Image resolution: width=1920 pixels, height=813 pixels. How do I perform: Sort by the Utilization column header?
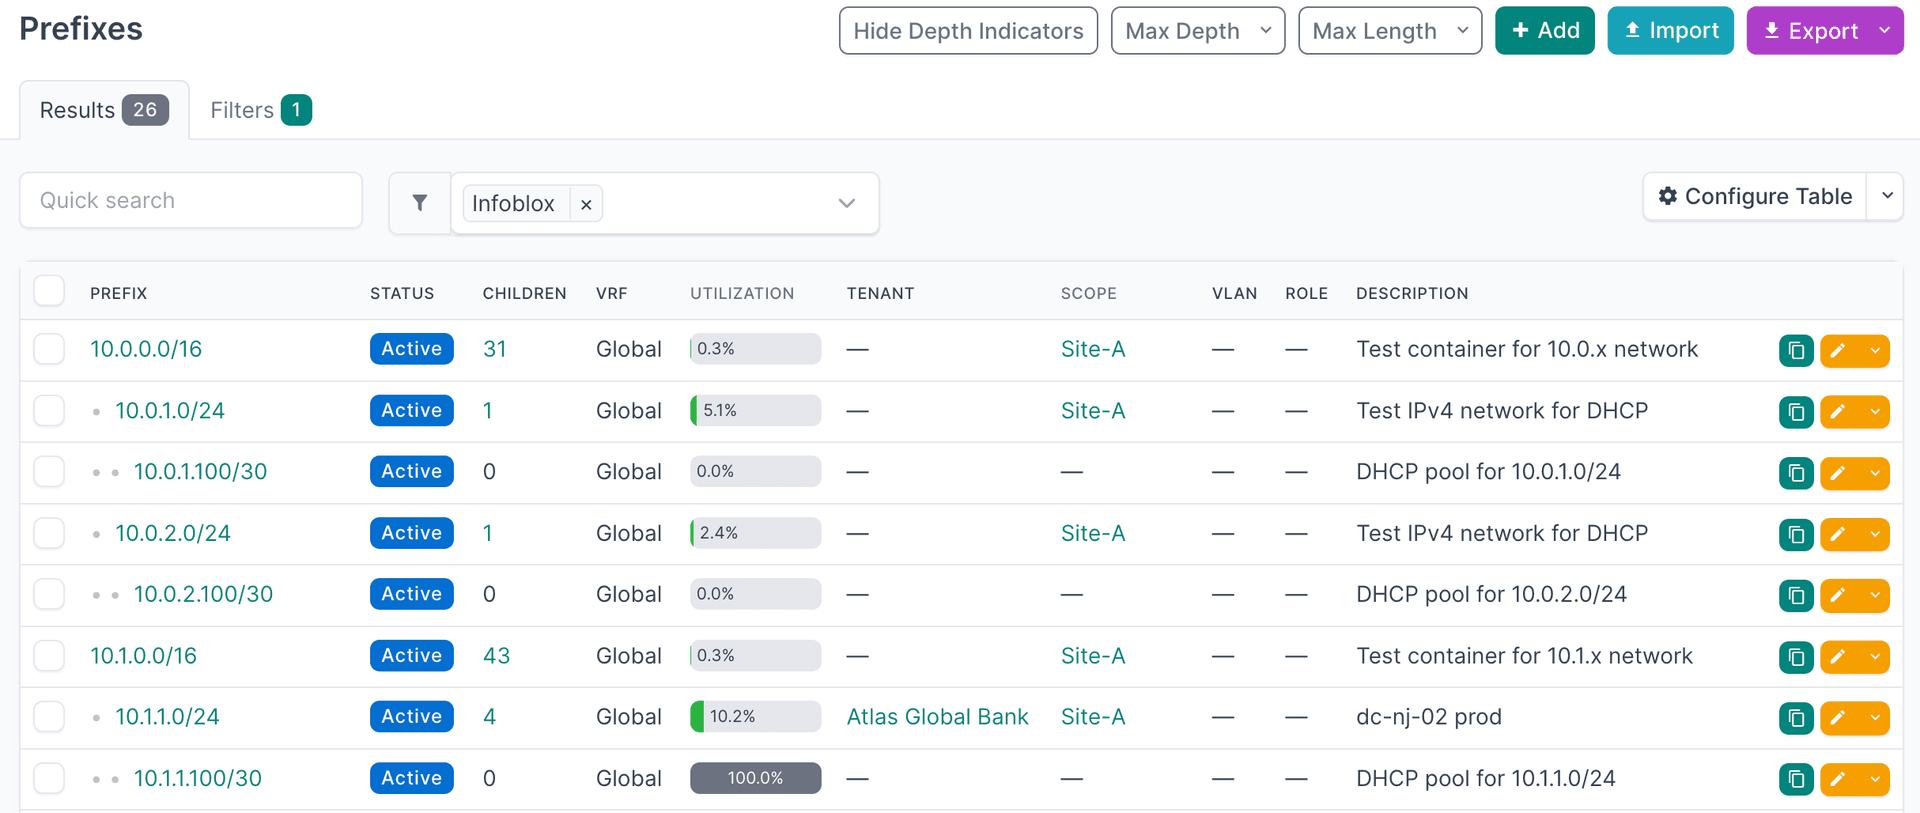point(742,293)
